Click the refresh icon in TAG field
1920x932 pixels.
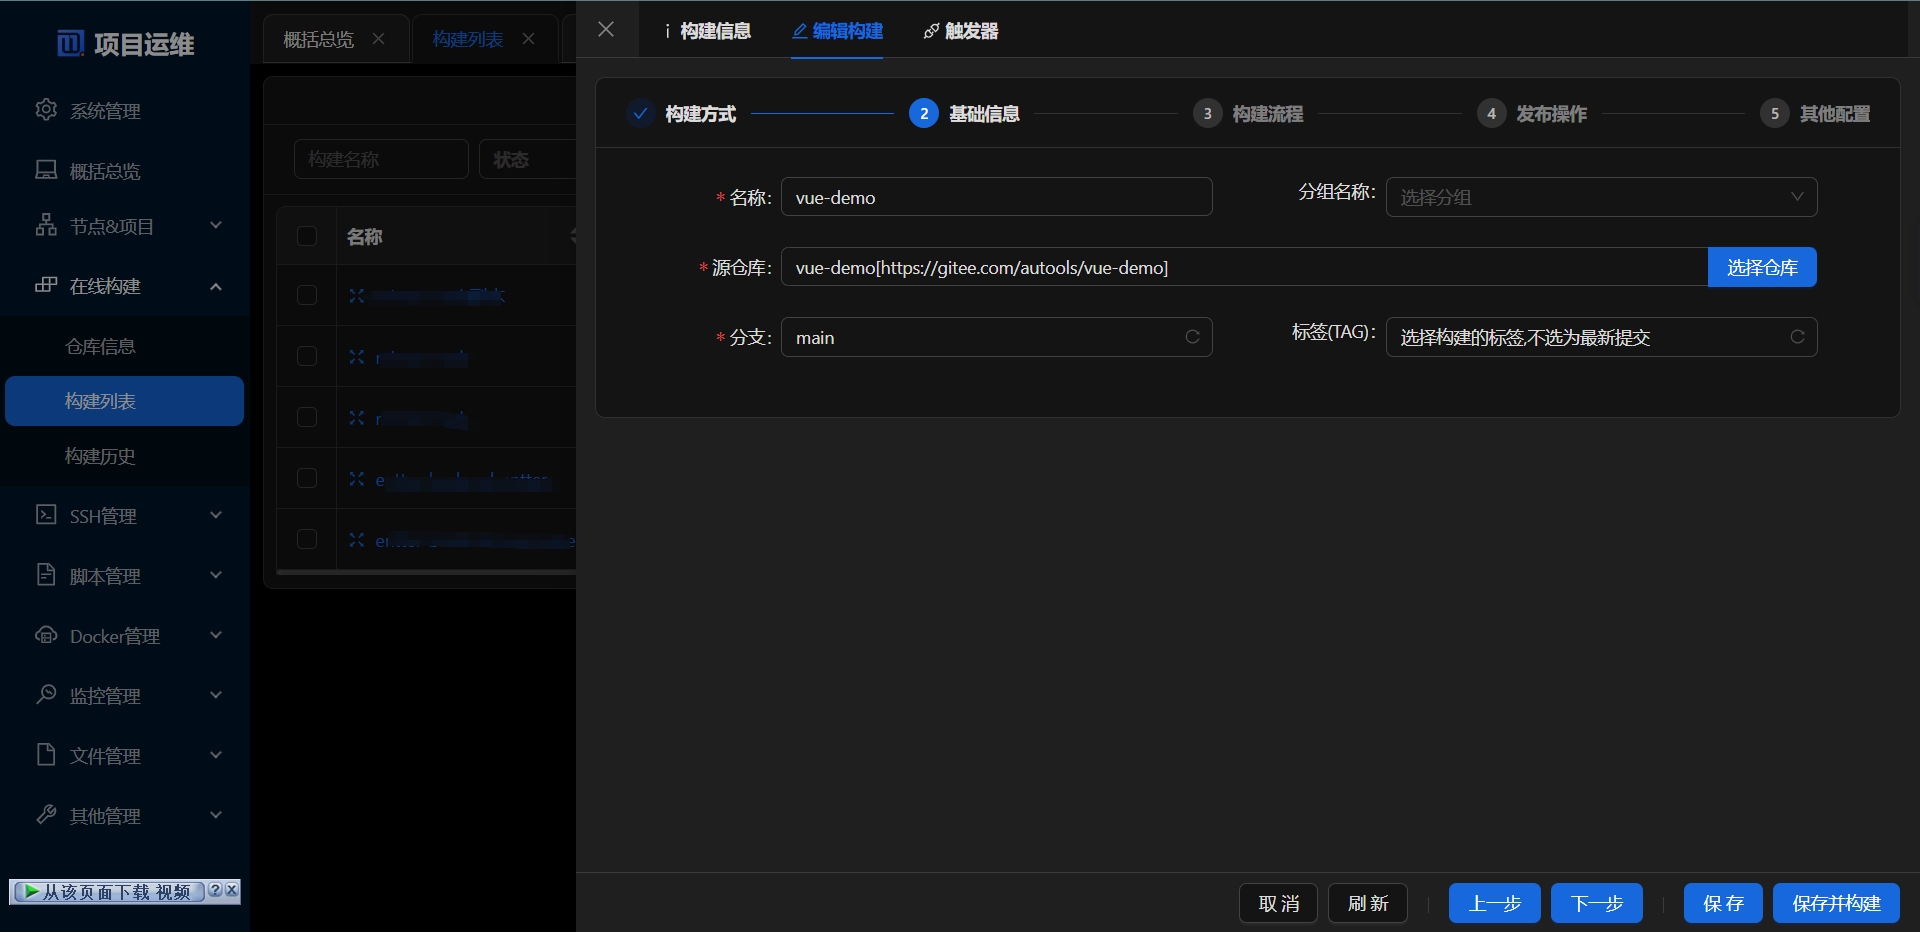tap(1797, 337)
